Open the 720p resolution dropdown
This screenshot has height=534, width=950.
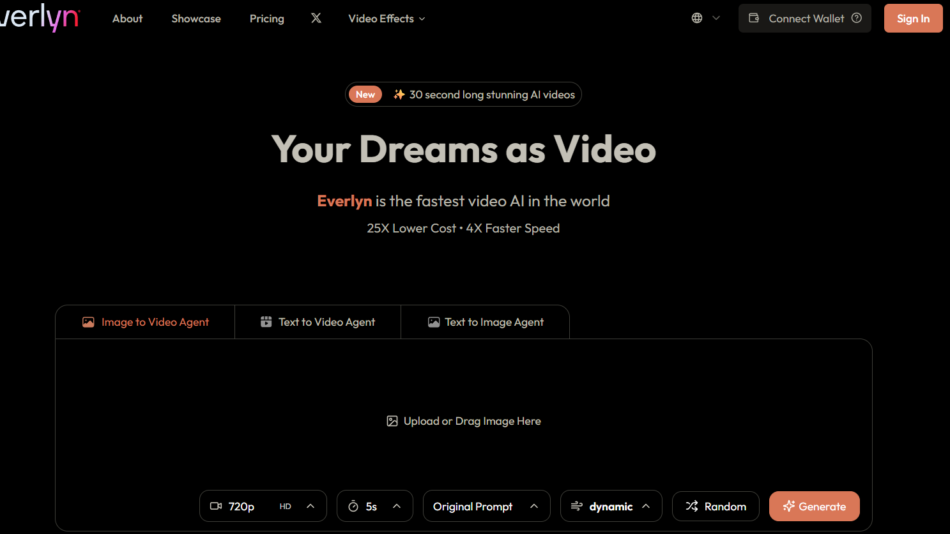(x=263, y=506)
